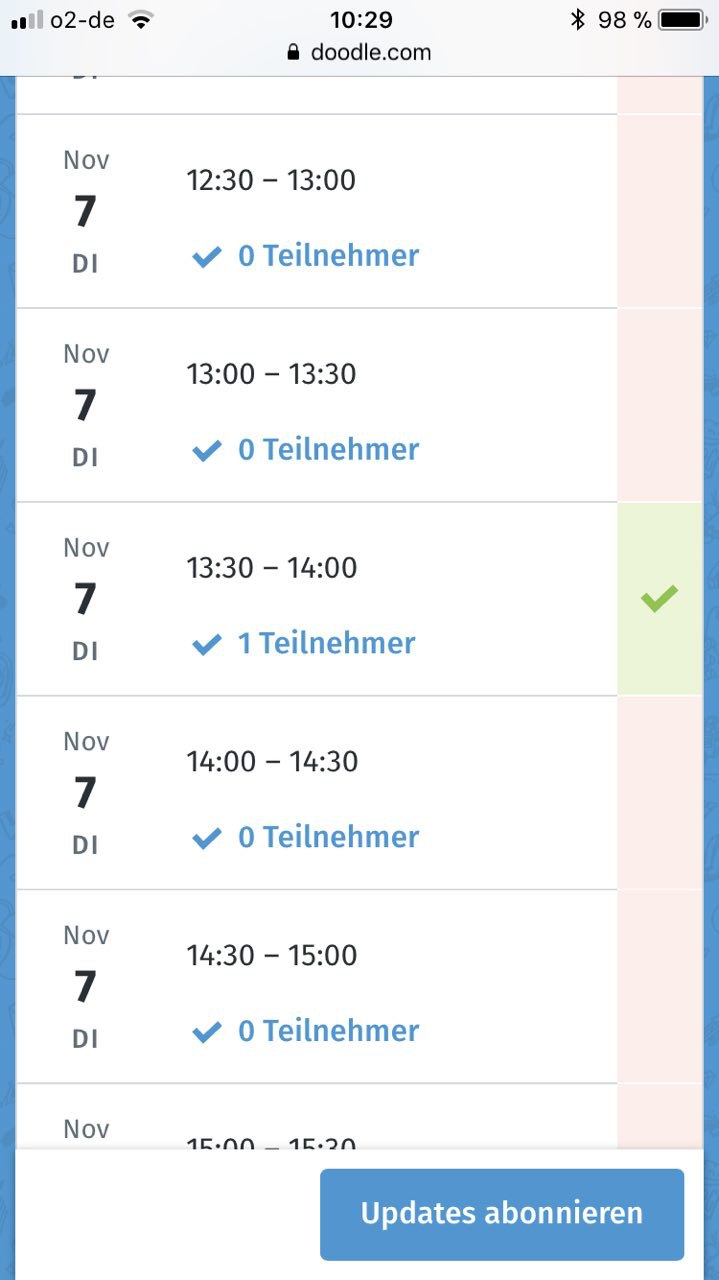Tap the lock icon beside doodle.com
This screenshot has width=719, height=1280.
(x=293, y=52)
